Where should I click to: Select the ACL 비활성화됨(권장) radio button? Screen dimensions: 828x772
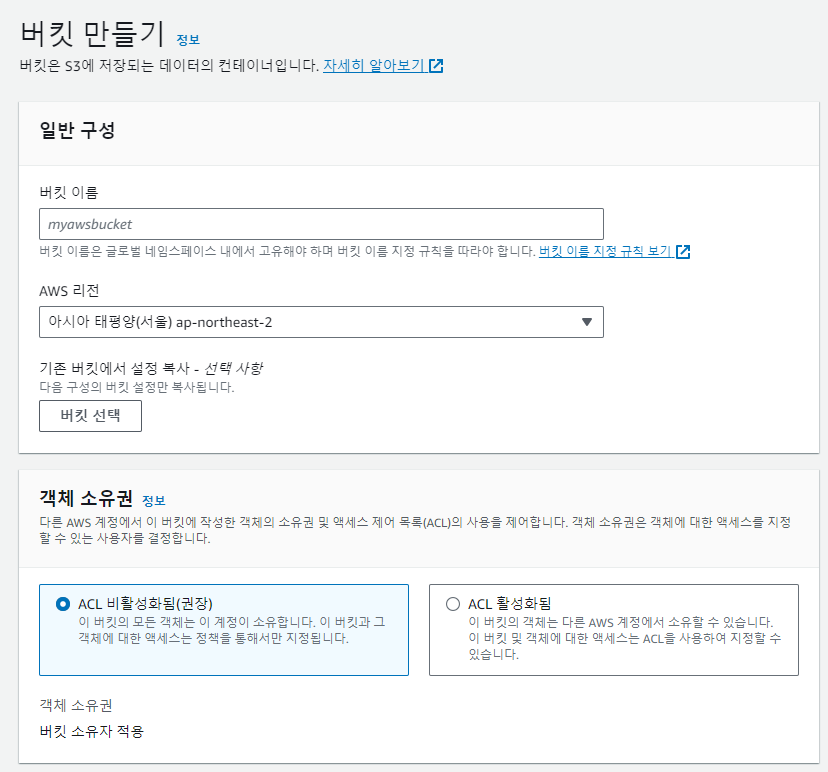63,604
